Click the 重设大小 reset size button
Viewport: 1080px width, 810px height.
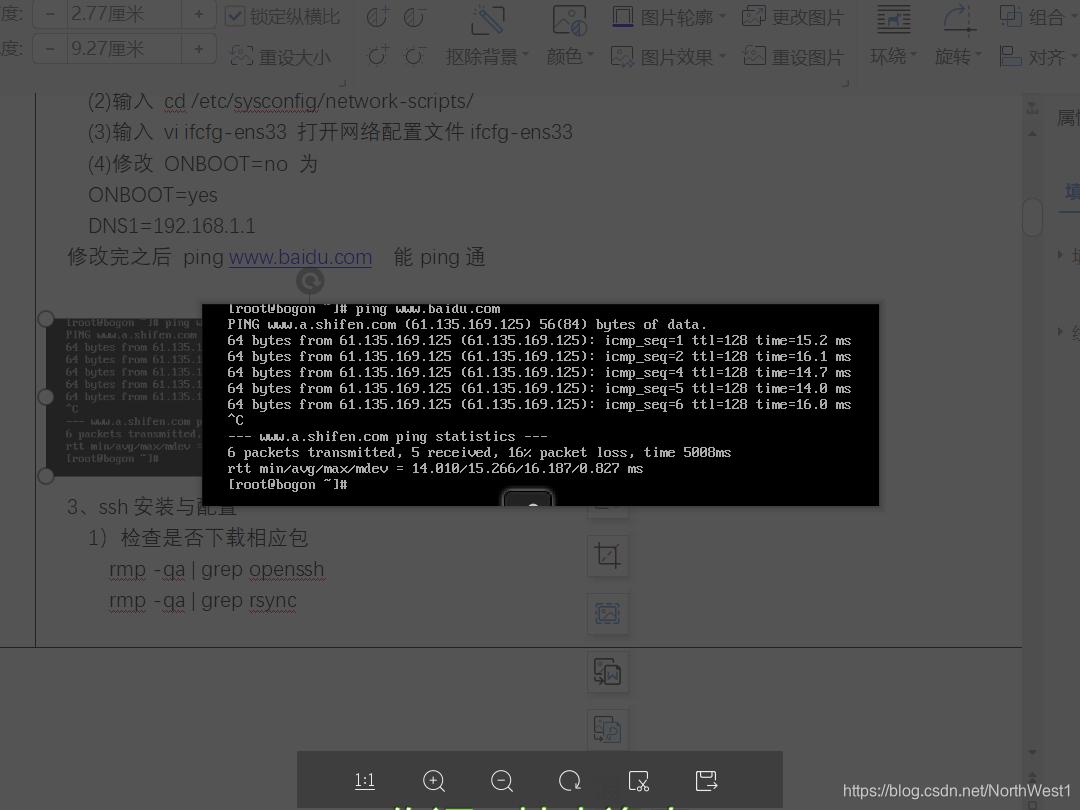(x=280, y=56)
